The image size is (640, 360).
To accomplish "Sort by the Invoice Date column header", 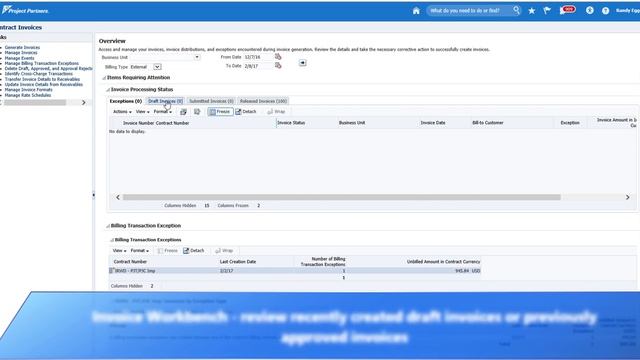I will tap(433, 122).
